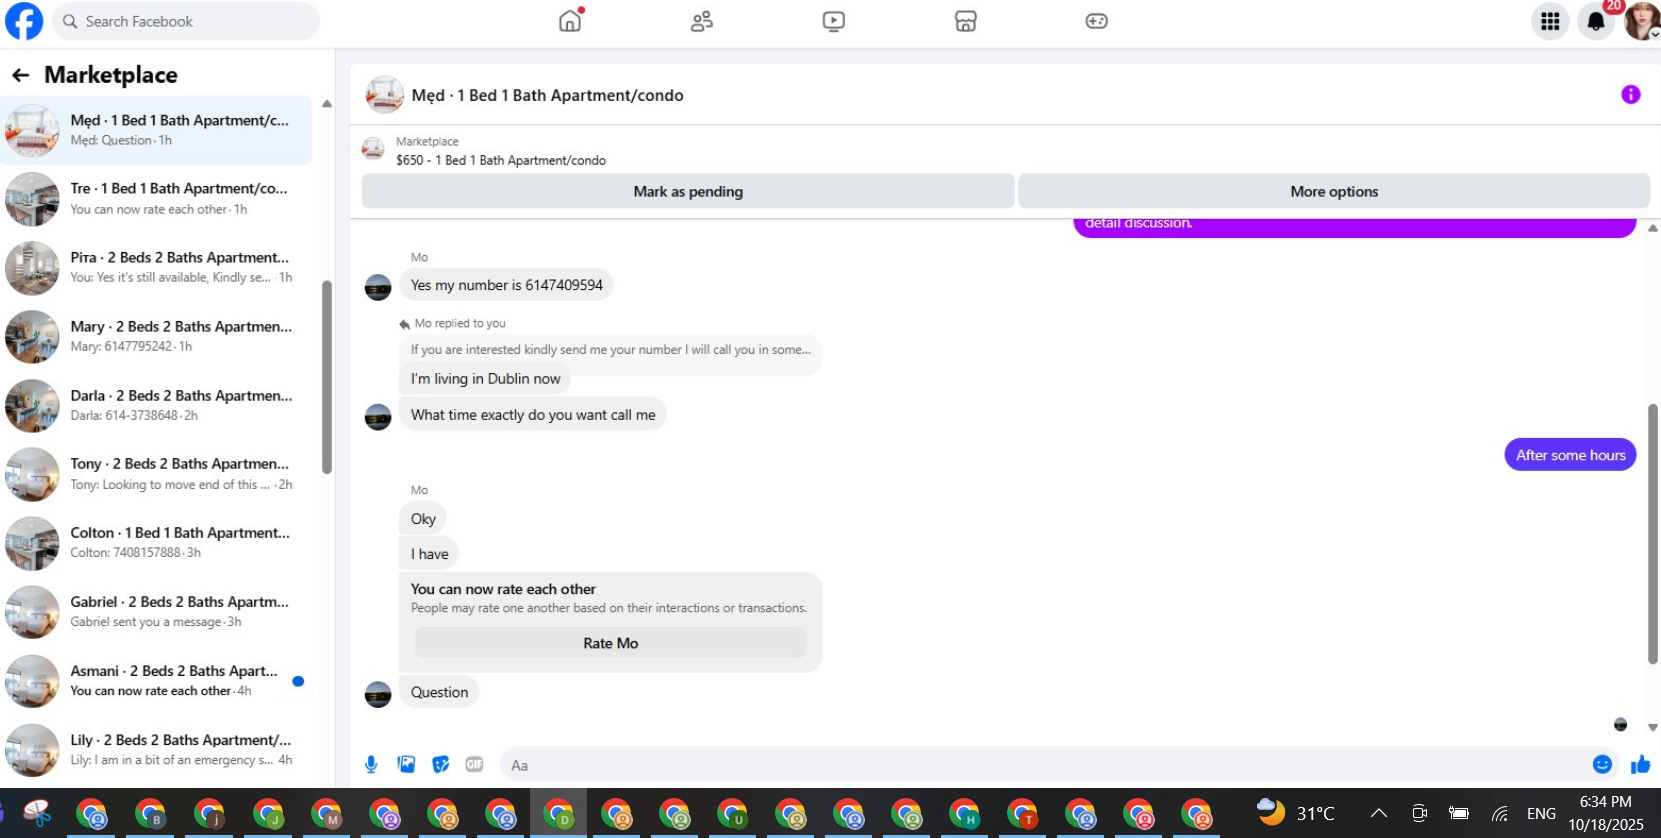This screenshot has height=838, width=1661.
Task: Click the 'After some hours' sent message
Action: click(x=1570, y=455)
